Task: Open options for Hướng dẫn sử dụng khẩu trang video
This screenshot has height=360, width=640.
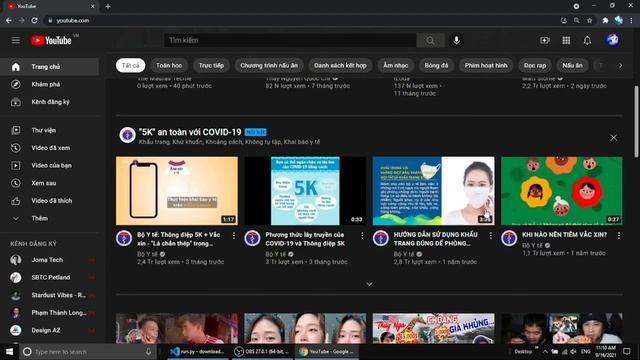Action: [x=491, y=236]
